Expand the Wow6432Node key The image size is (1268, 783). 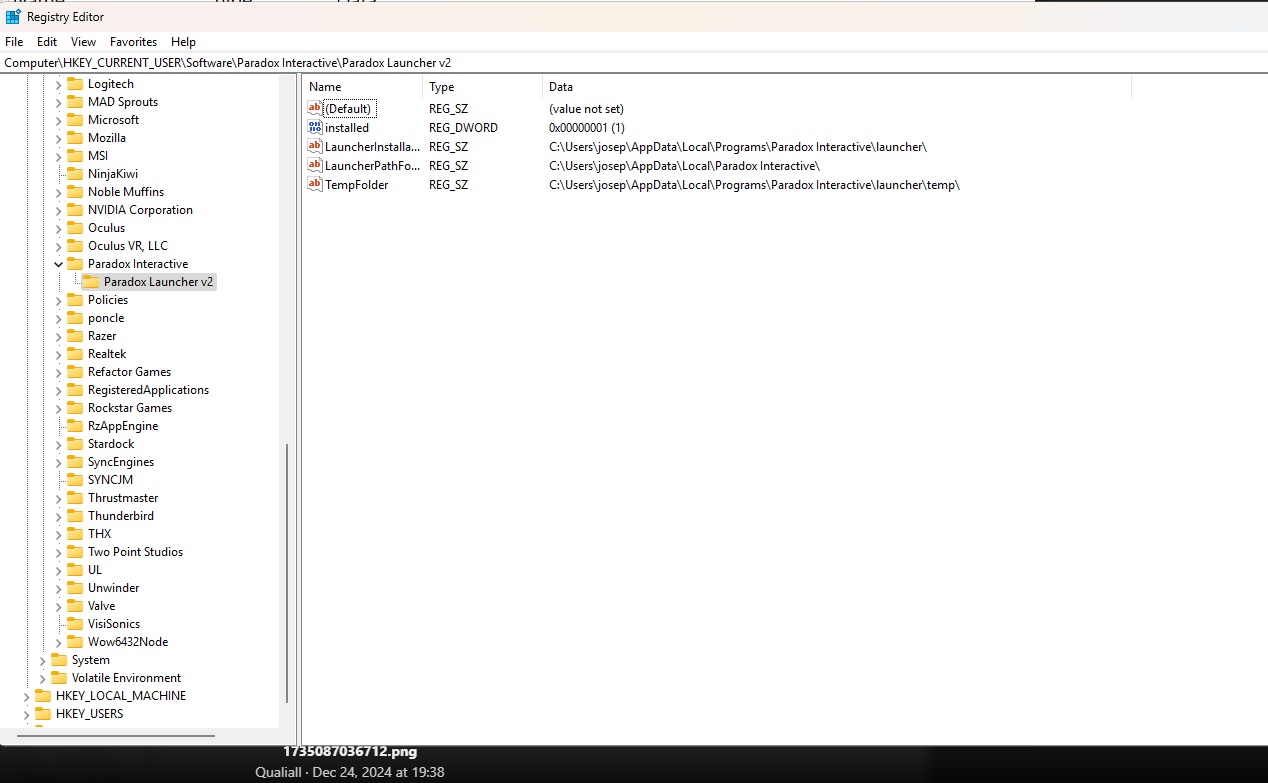[x=58, y=642]
